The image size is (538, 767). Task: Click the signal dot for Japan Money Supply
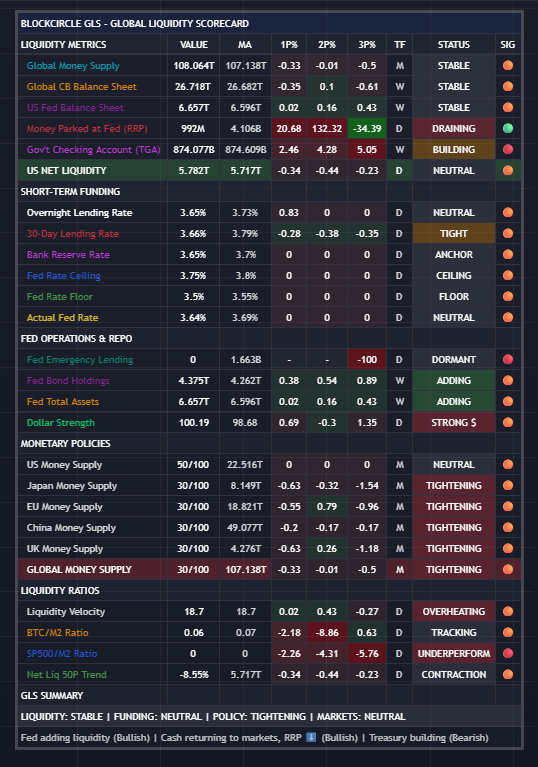point(508,486)
